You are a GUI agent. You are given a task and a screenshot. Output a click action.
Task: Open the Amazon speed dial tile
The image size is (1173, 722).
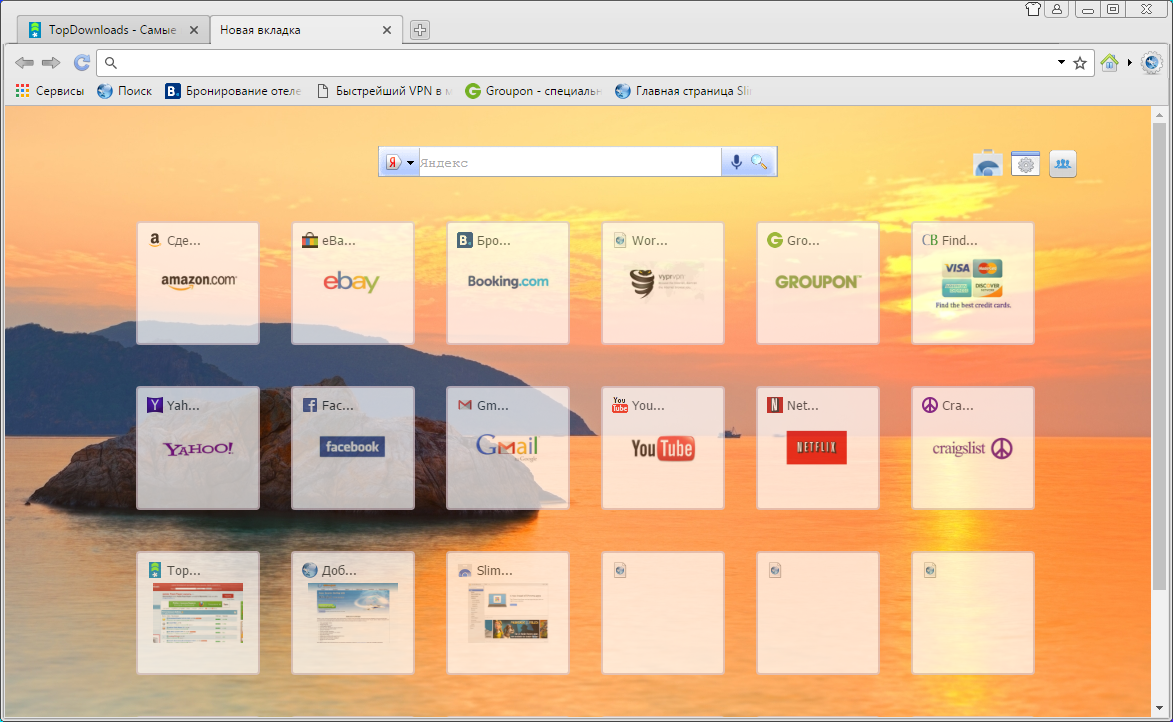coord(198,284)
